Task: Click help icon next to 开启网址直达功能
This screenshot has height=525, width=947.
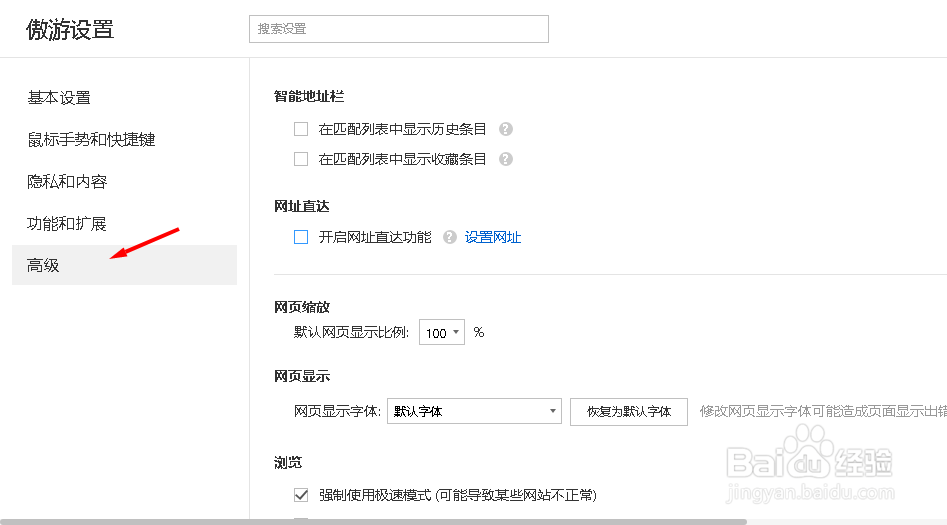Action: pos(450,238)
